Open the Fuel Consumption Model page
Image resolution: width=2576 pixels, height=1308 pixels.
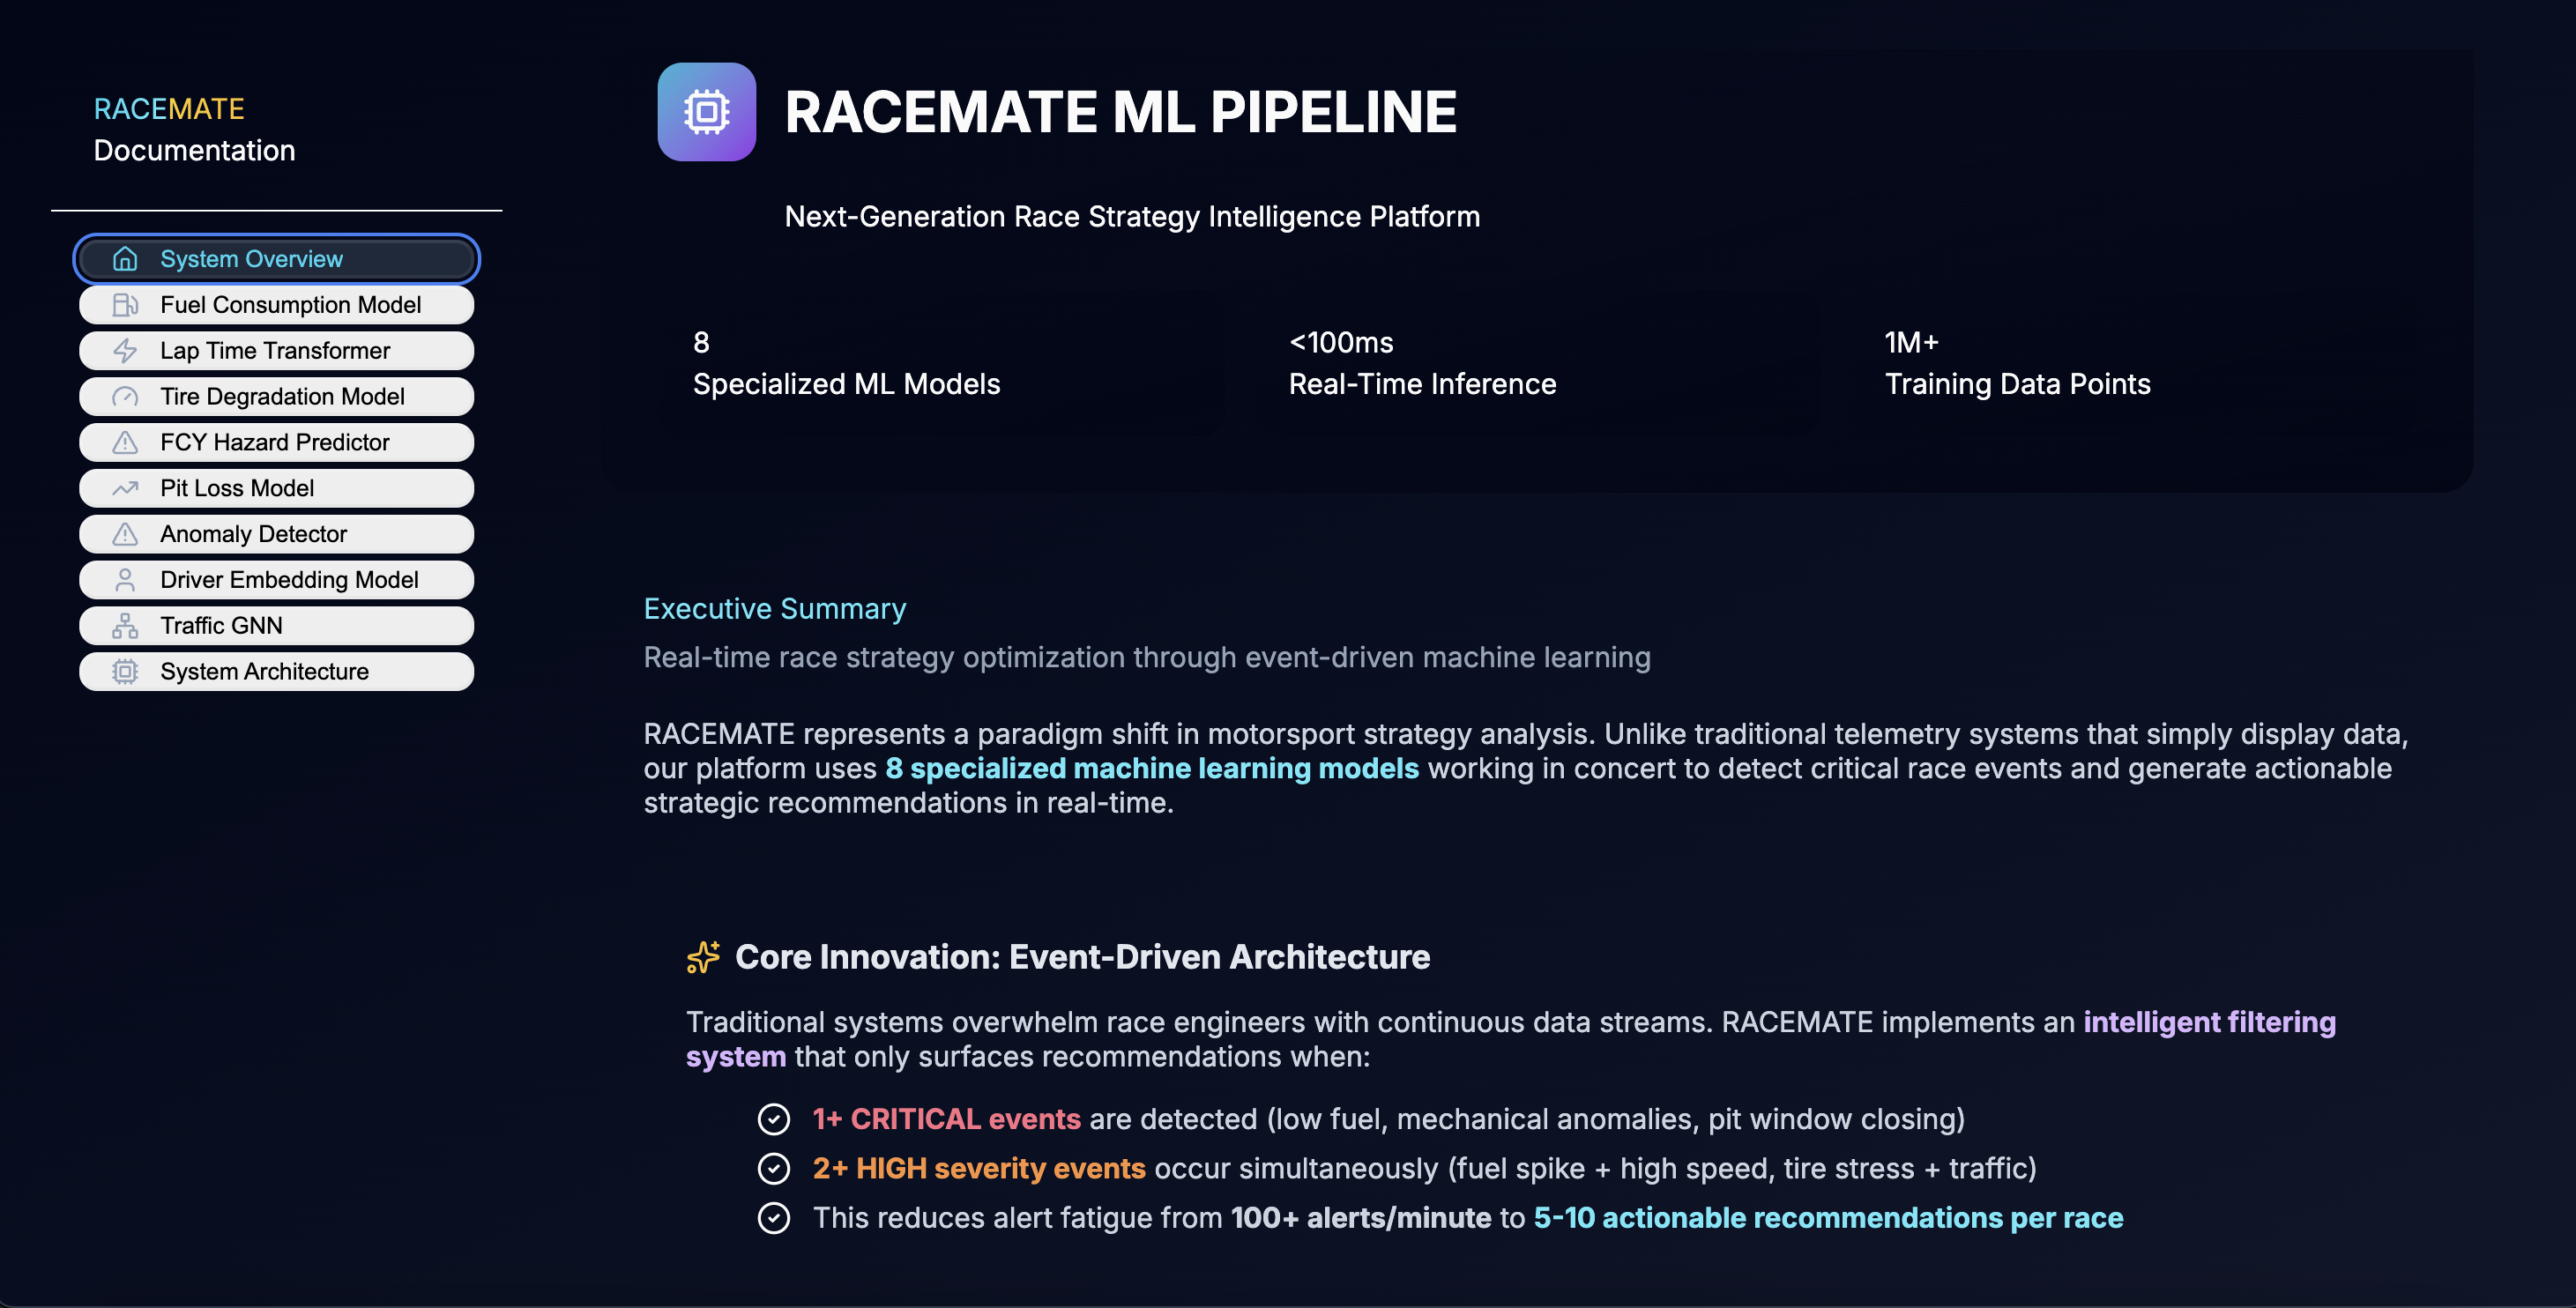[x=290, y=305]
